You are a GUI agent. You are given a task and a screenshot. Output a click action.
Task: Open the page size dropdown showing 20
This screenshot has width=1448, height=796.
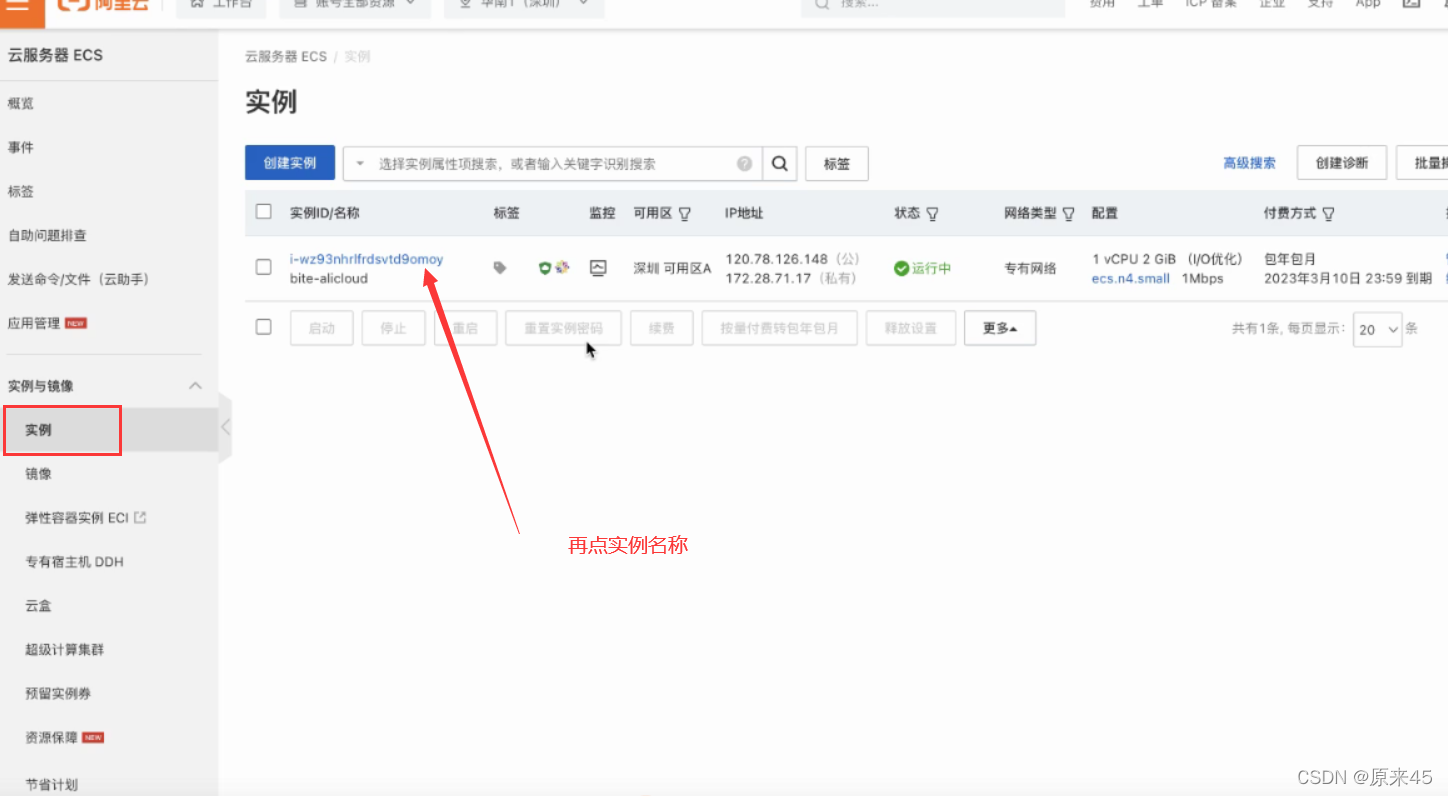click(x=1378, y=329)
